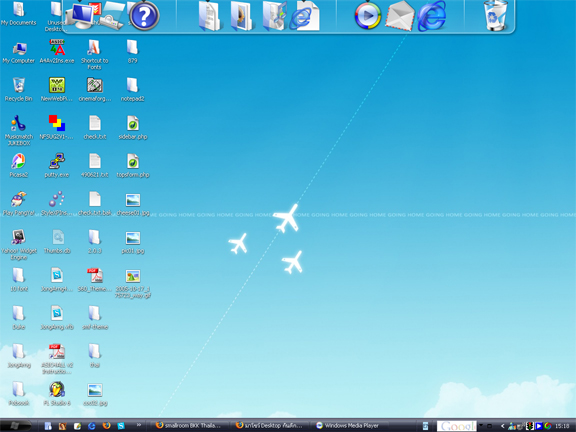Launch Windows Media Player from dock
This screenshot has width=576, height=432.
coord(368,16)
